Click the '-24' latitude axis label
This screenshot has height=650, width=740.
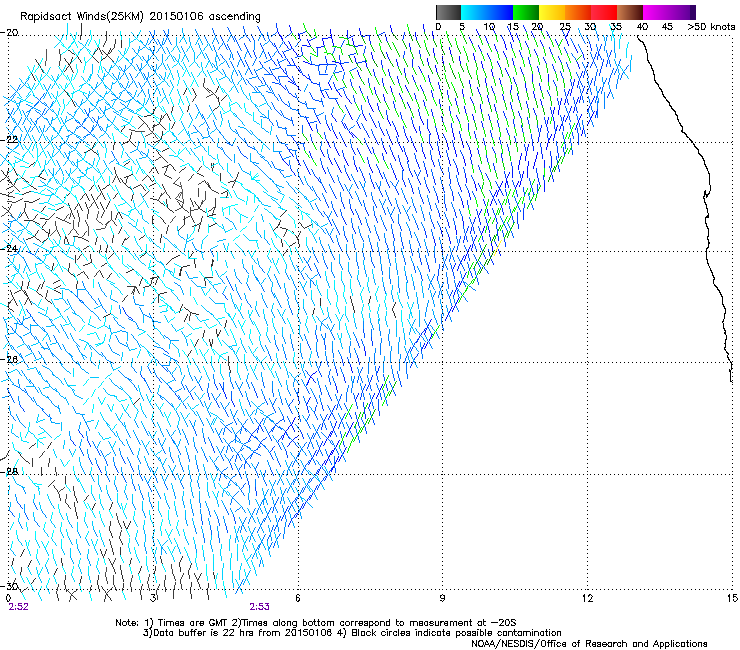(x=9, y=249)
